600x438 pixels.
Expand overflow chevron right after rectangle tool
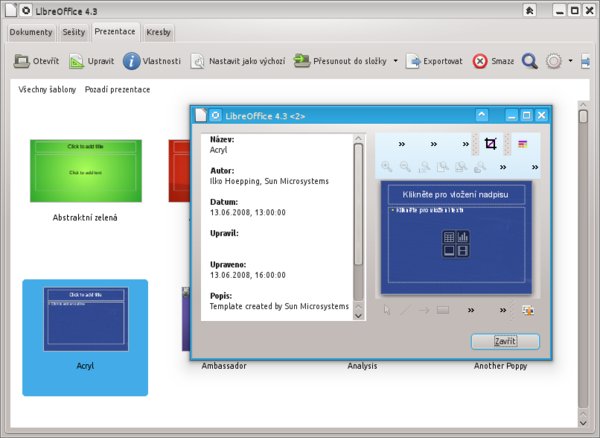click(x=471, y=310)
